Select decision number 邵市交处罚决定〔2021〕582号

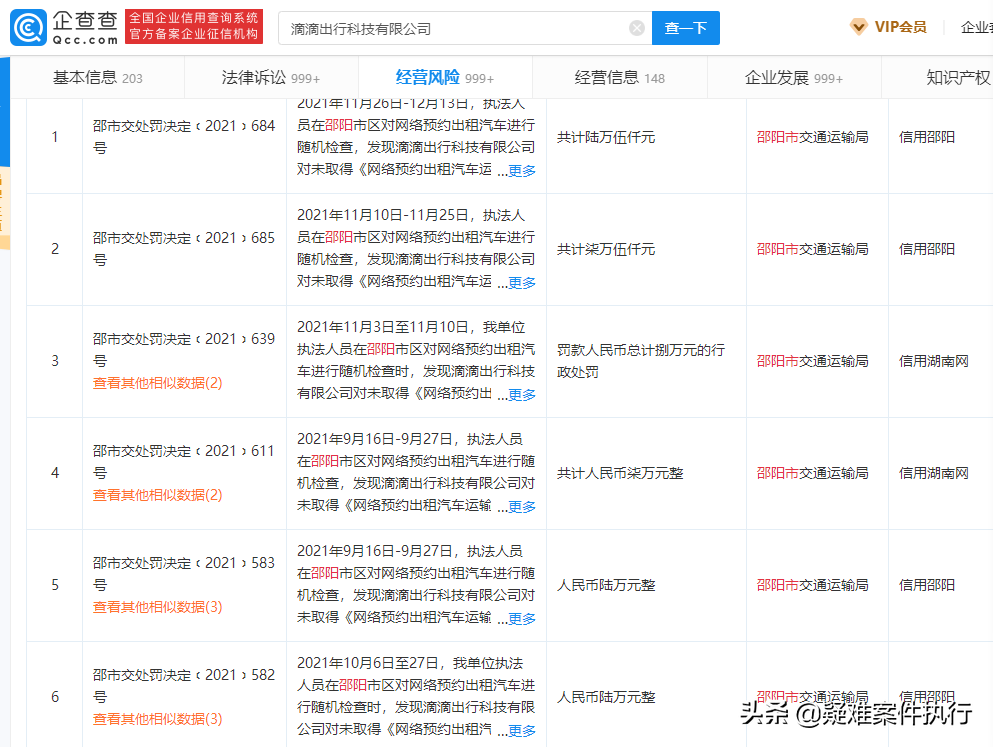(x=184, y=686)
